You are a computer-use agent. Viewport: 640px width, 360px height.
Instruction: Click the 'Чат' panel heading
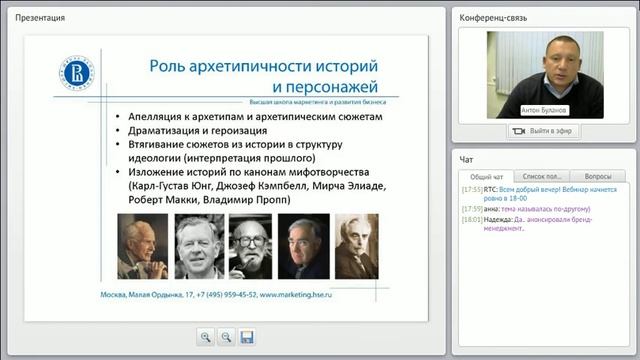pos(466,160)
